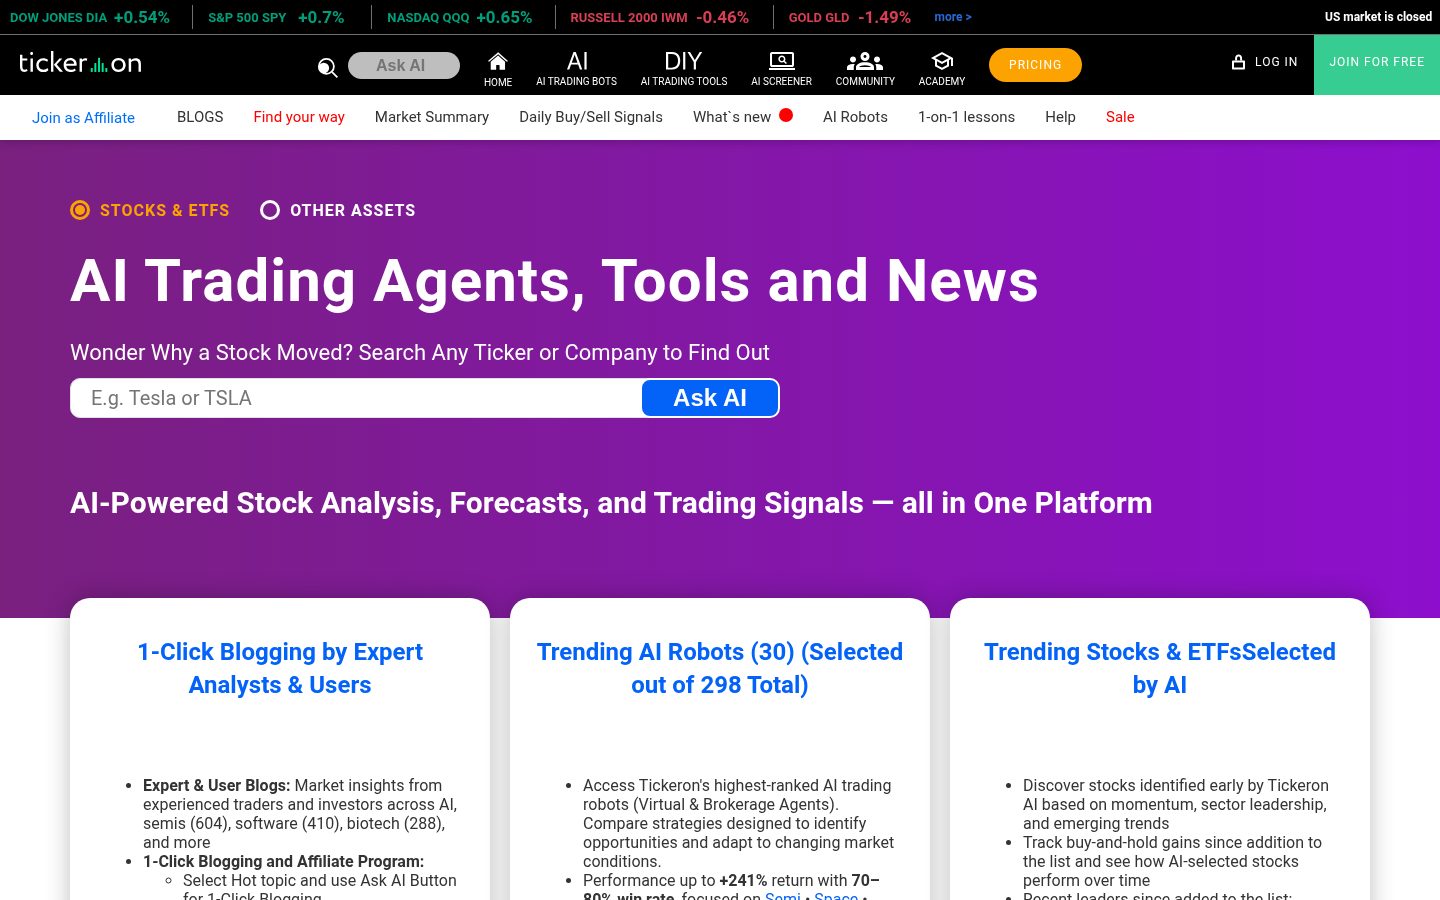Click the red dot next to What's new
The image size is (1440, 900).
786,115
